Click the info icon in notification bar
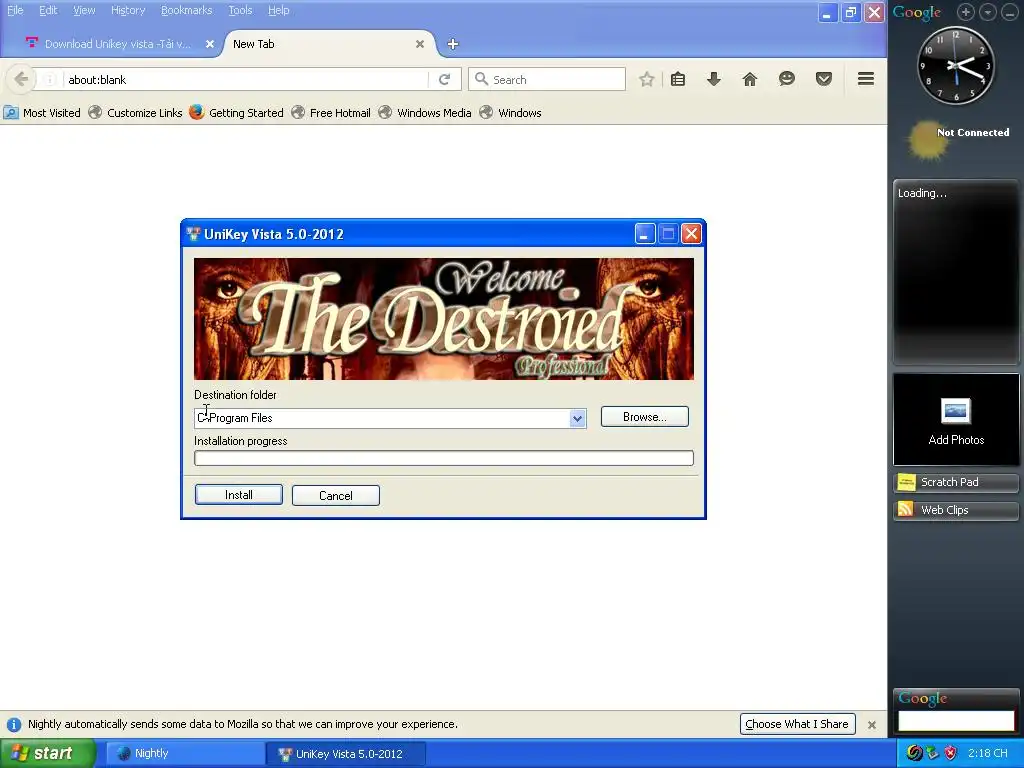Image resolution: width=1024 pixels, height=768 pixels. [14, 724]
